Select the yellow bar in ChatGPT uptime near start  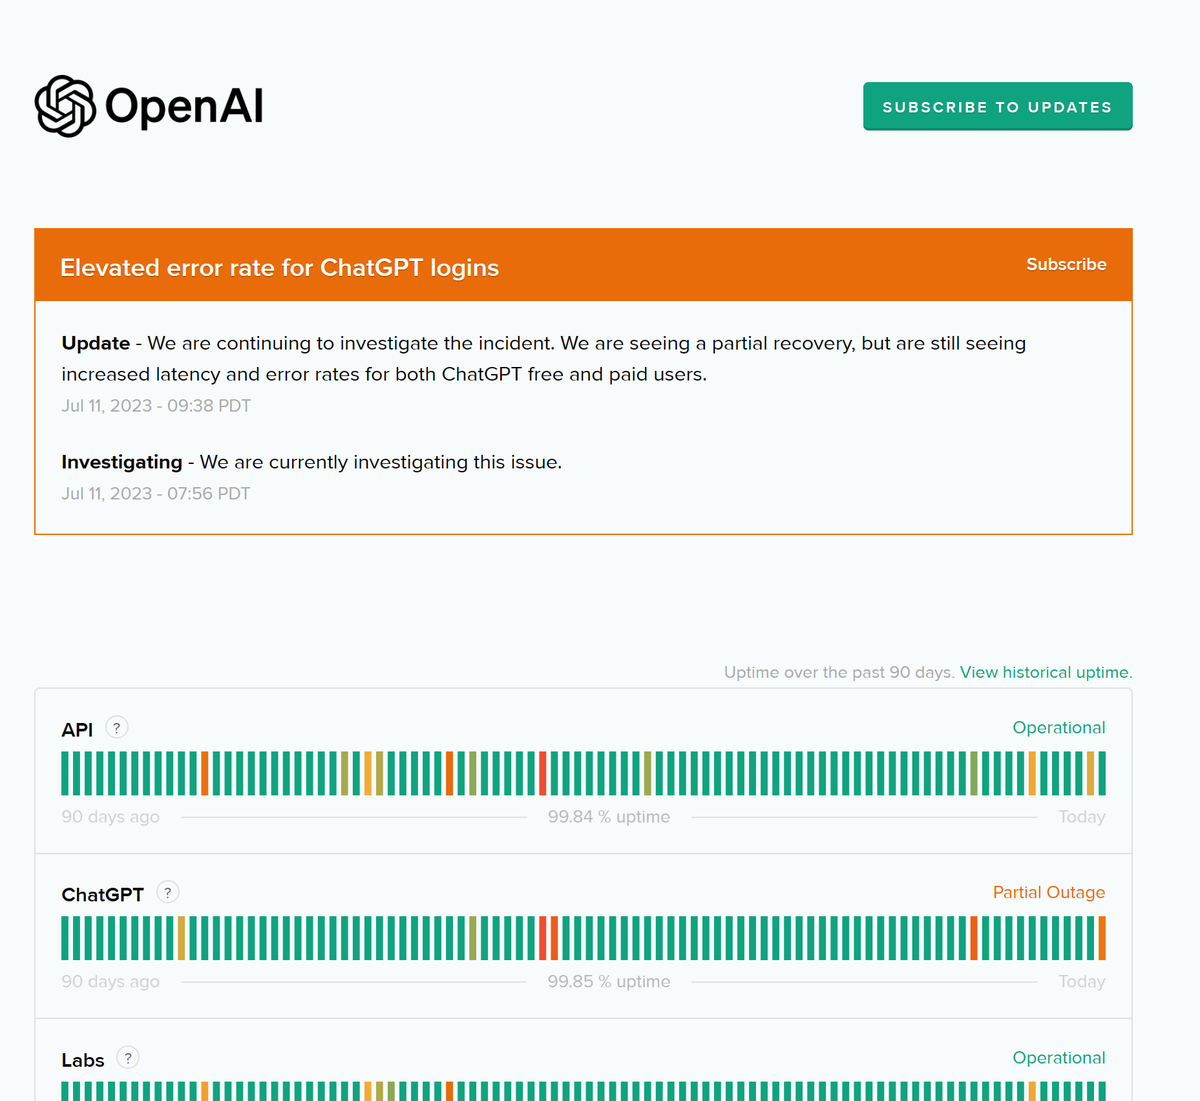click(x=182, y=939)
